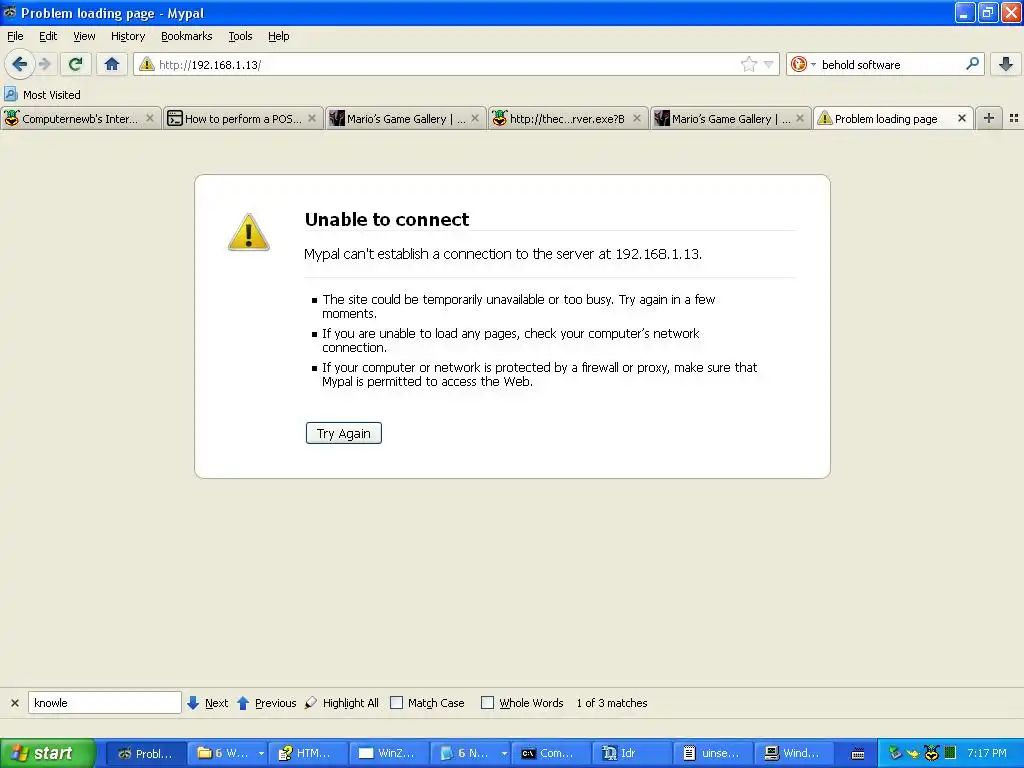Viewport: 1024px width, 768px height.
Task: Click the Forward arrow button
Action: [44, 64]
